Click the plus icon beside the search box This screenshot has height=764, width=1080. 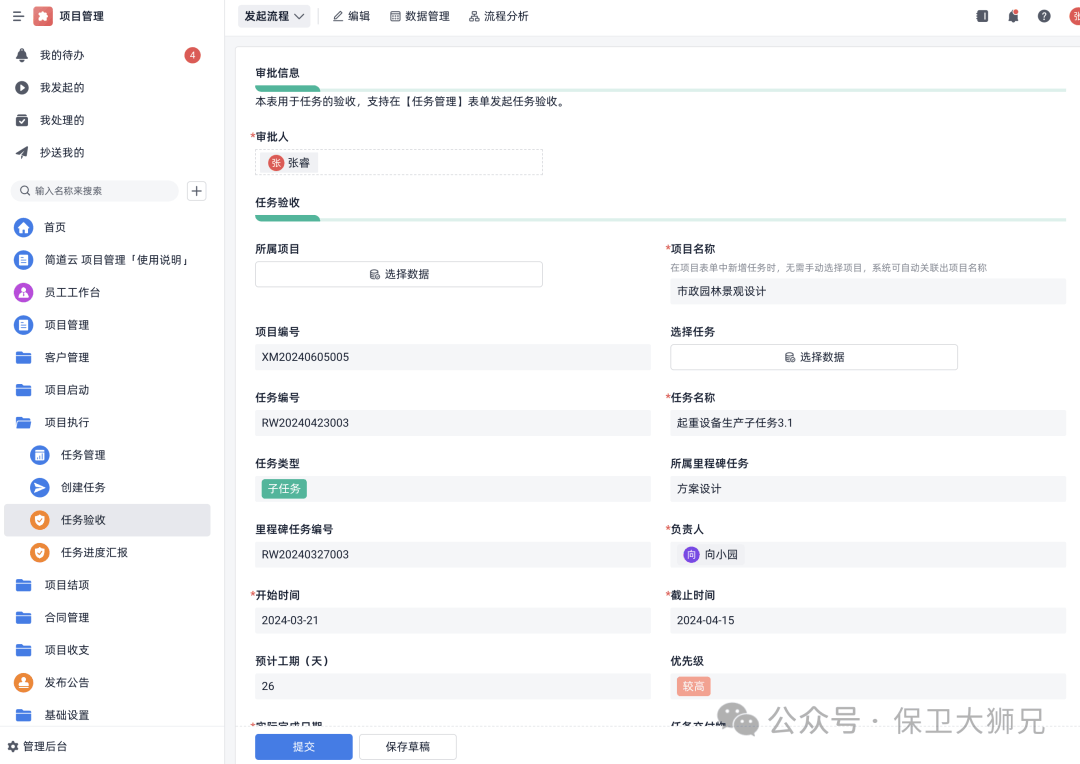(x=197, y=191)
